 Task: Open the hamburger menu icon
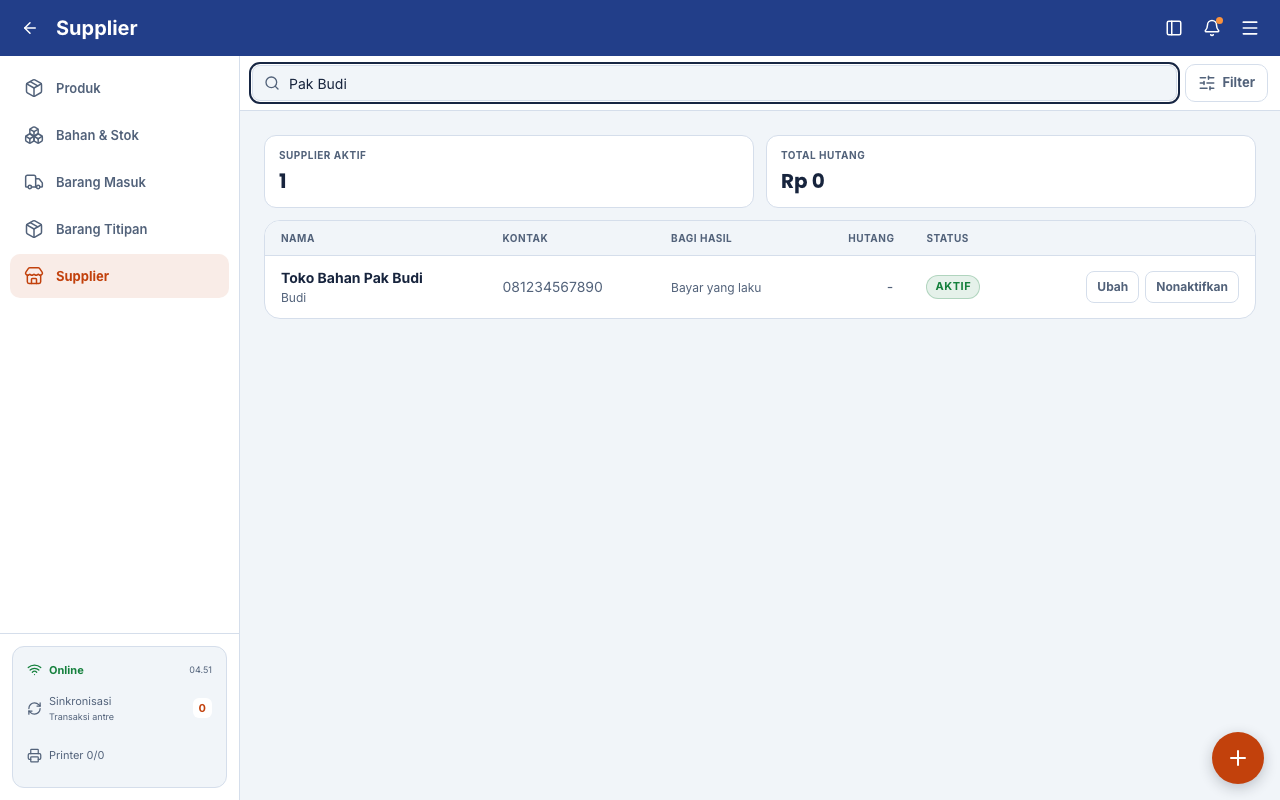pos(1250,28)
